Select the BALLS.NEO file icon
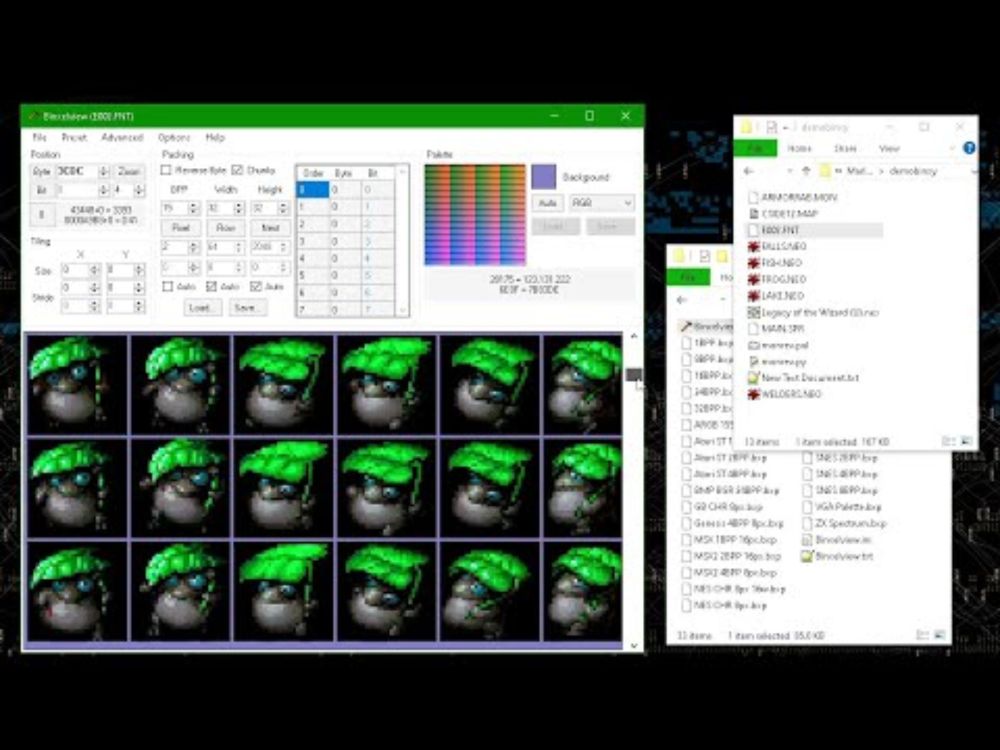 [753, 246]
